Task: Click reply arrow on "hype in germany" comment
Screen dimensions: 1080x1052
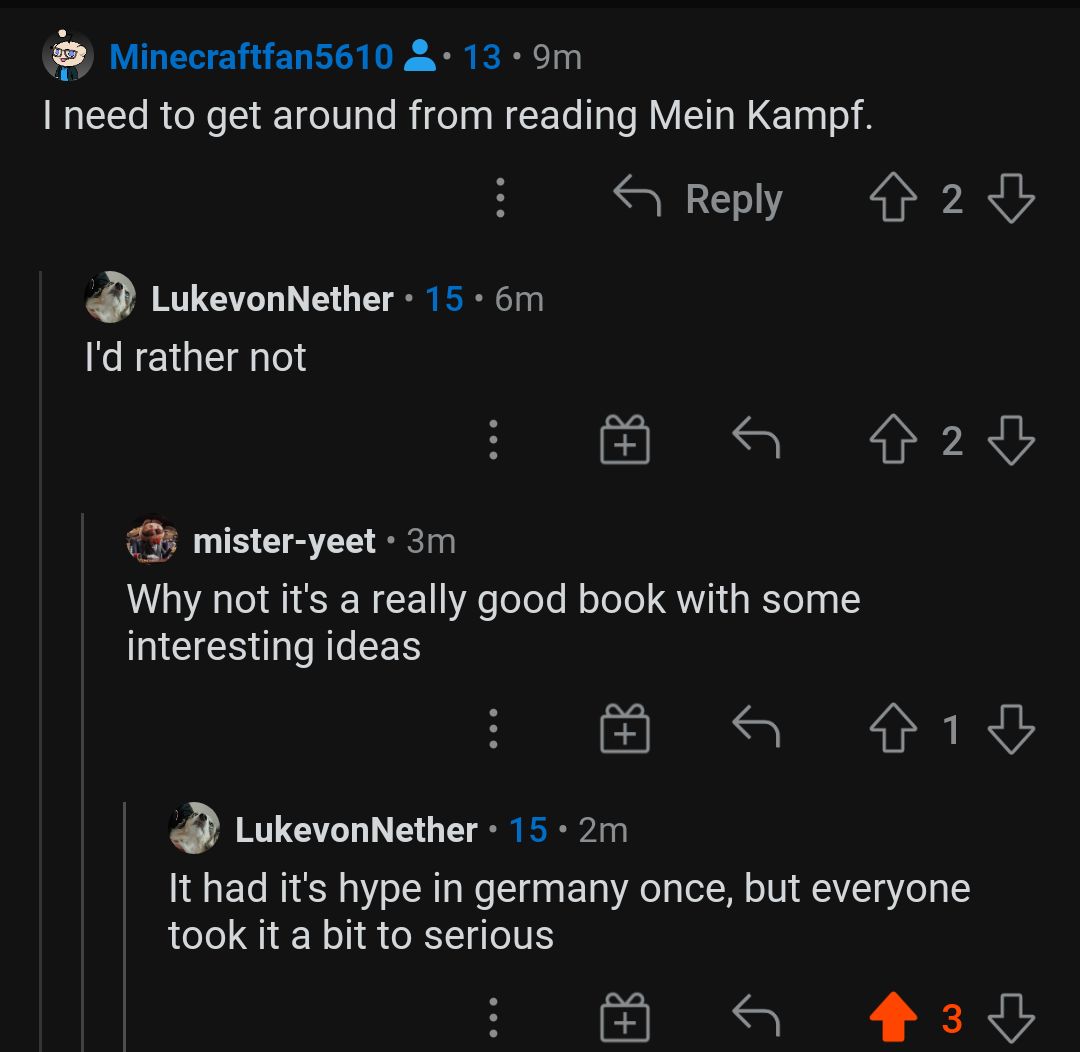Action: pos(756,1019)
